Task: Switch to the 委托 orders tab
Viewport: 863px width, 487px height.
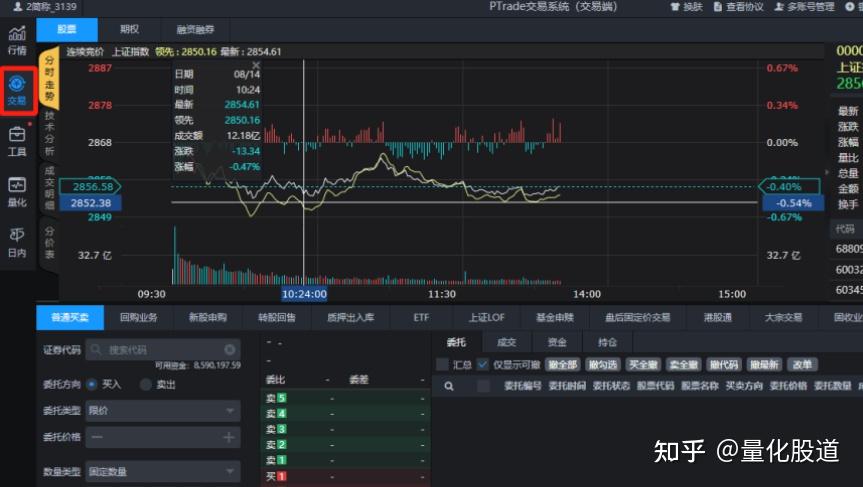Action: [456, 342]
